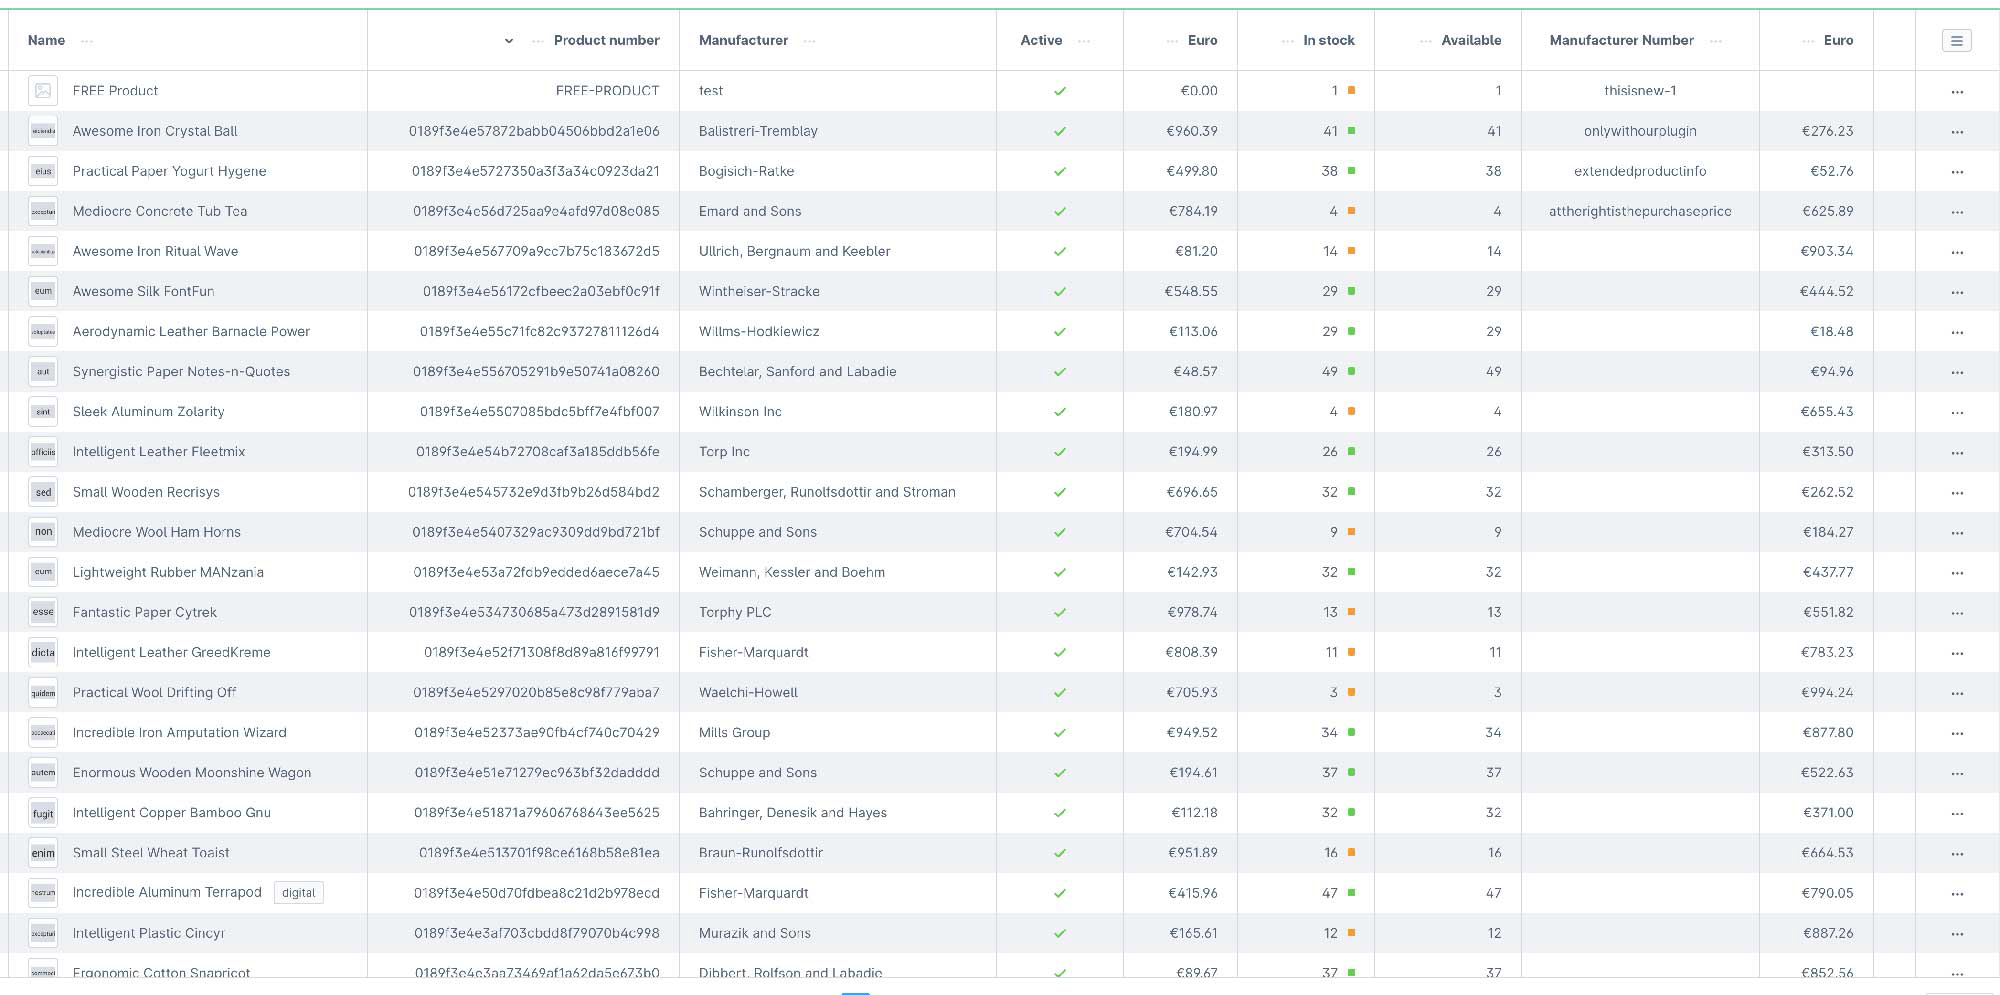Sort by In stock column header
2000x995 pixels.
tap(1329, 40)
